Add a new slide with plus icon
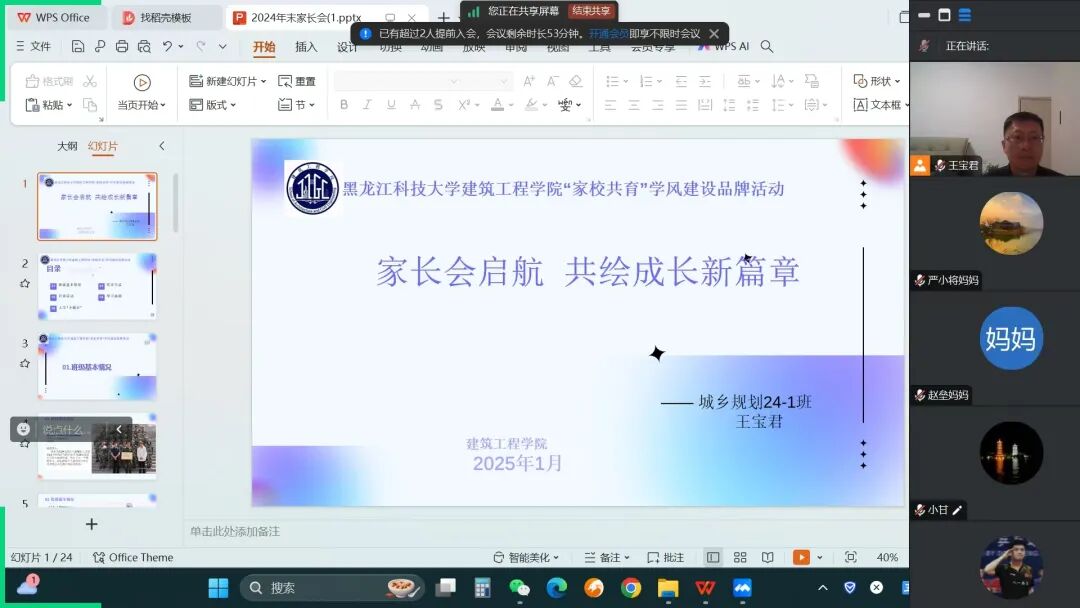Viewport: 1080px width, 608px height. tap(91, 524)
